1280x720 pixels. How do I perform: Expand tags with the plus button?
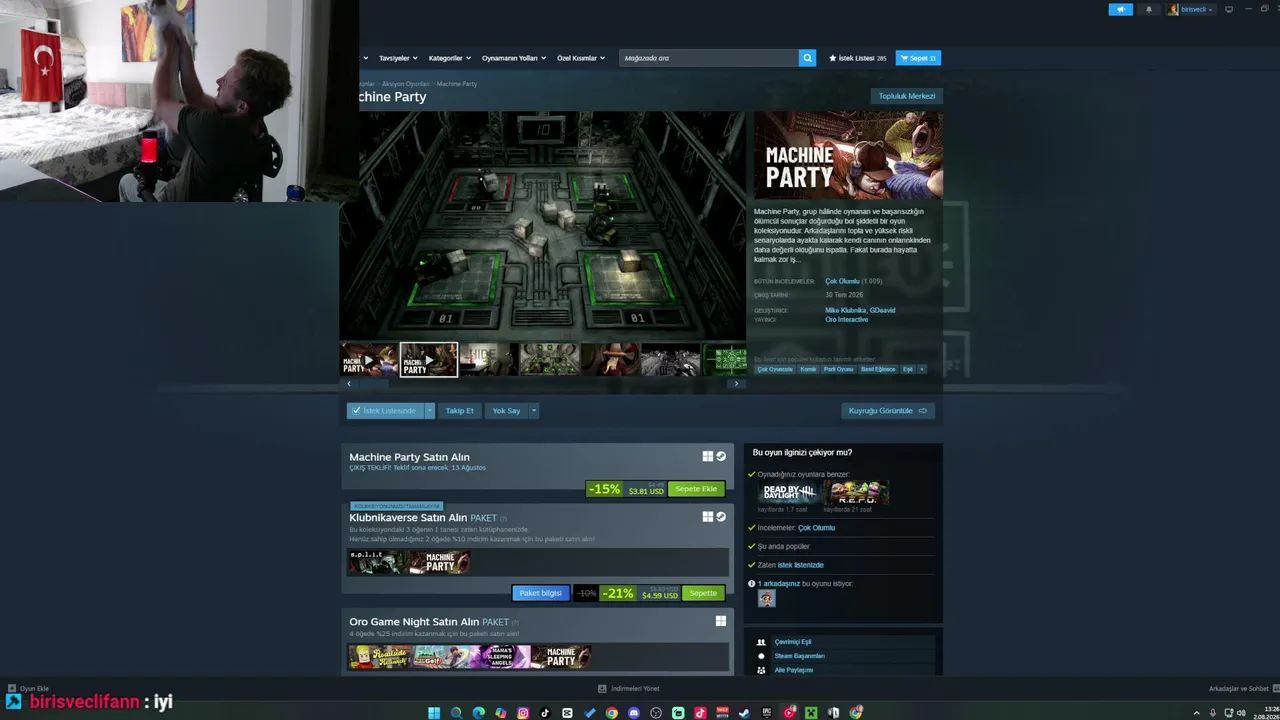click(921, 369)
